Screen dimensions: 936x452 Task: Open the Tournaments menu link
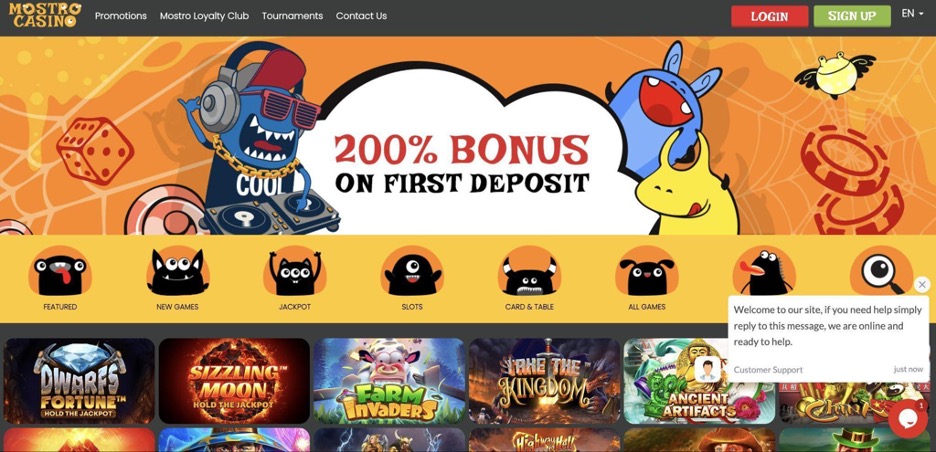[292, 16]
